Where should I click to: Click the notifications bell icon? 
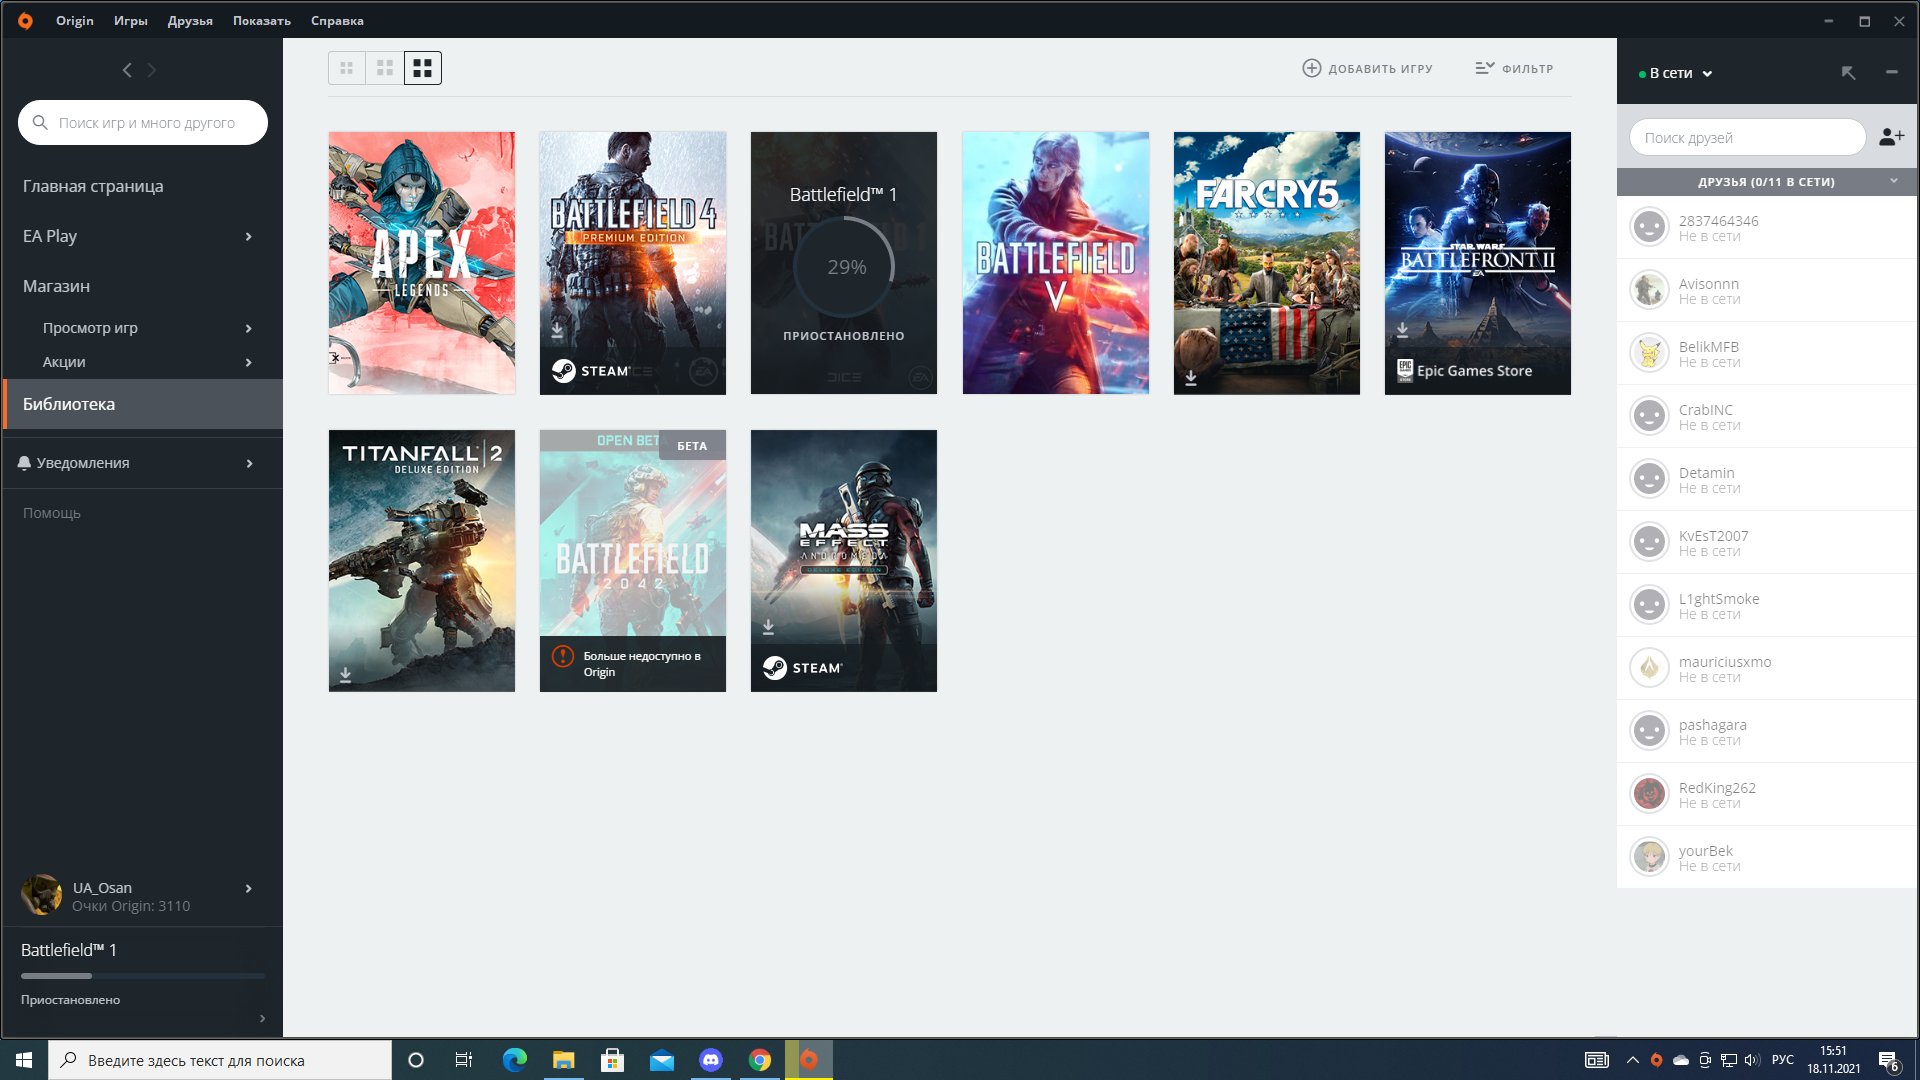tap(24, 463)
